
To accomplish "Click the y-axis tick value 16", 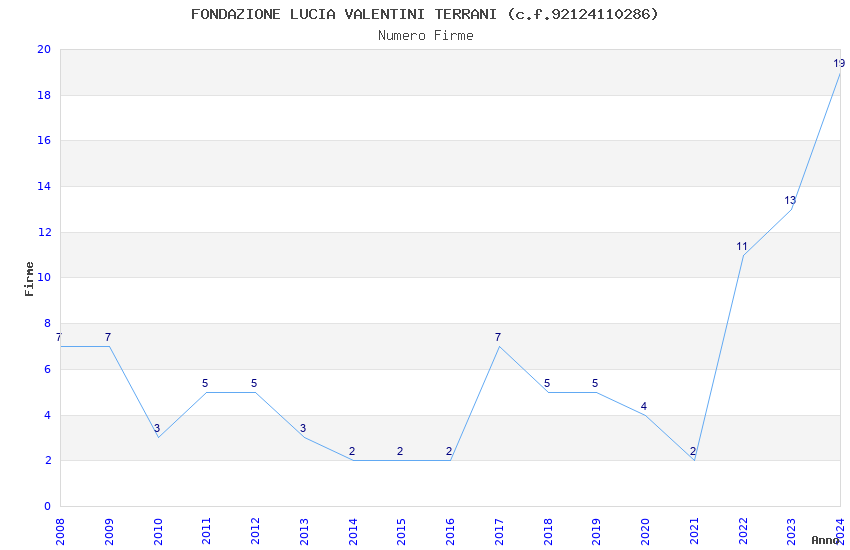I will coord(44,140).
